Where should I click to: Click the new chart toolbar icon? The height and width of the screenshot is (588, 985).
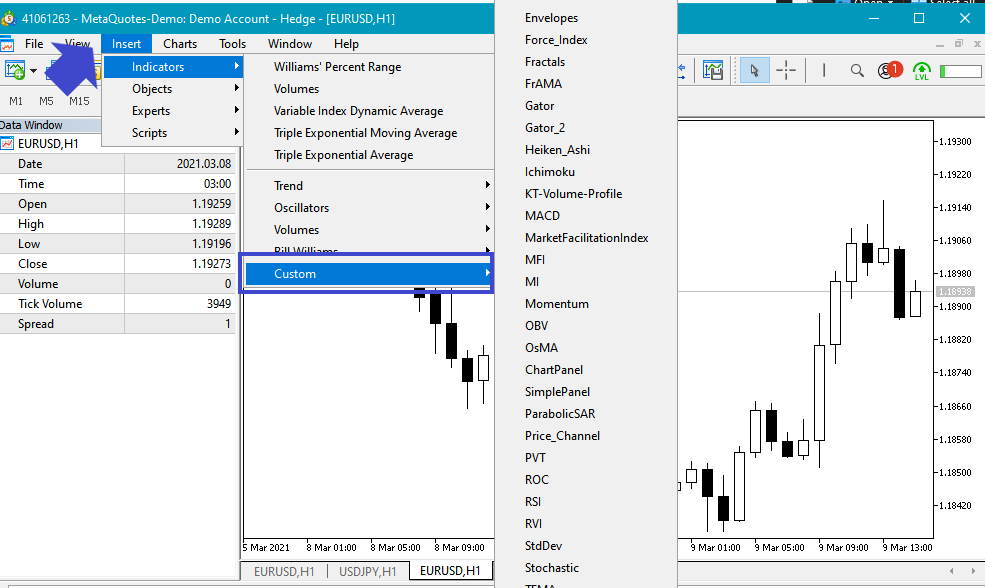(15, 70)
